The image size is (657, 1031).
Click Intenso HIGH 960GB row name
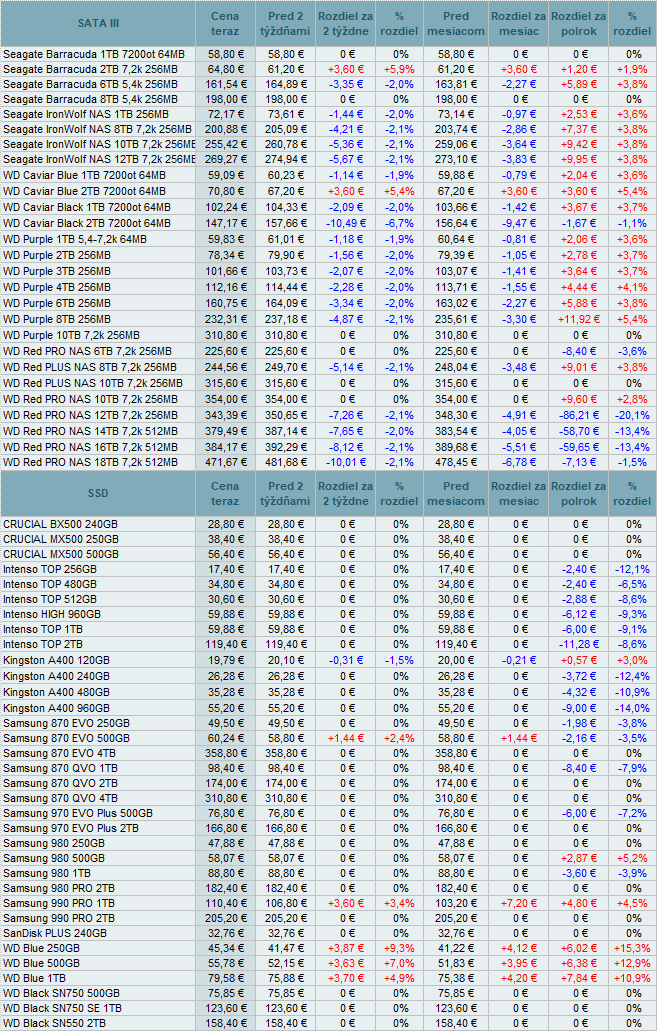(x=52, y=614)
